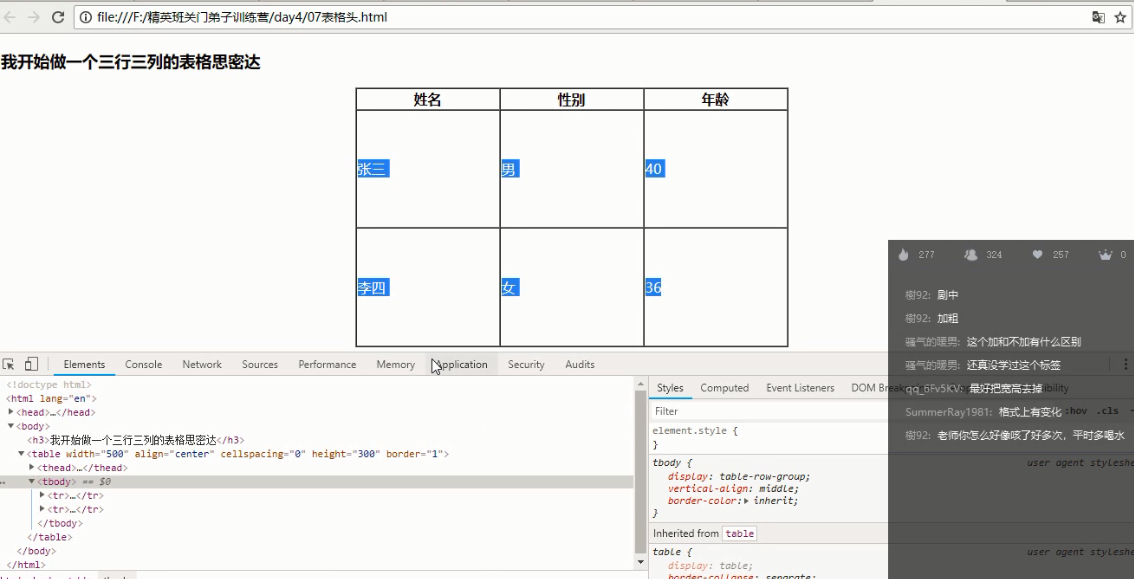Viewport: 1134px width, 579px height.
Task: Click the 姓名 table header cell
Action: tap(427, 100)
